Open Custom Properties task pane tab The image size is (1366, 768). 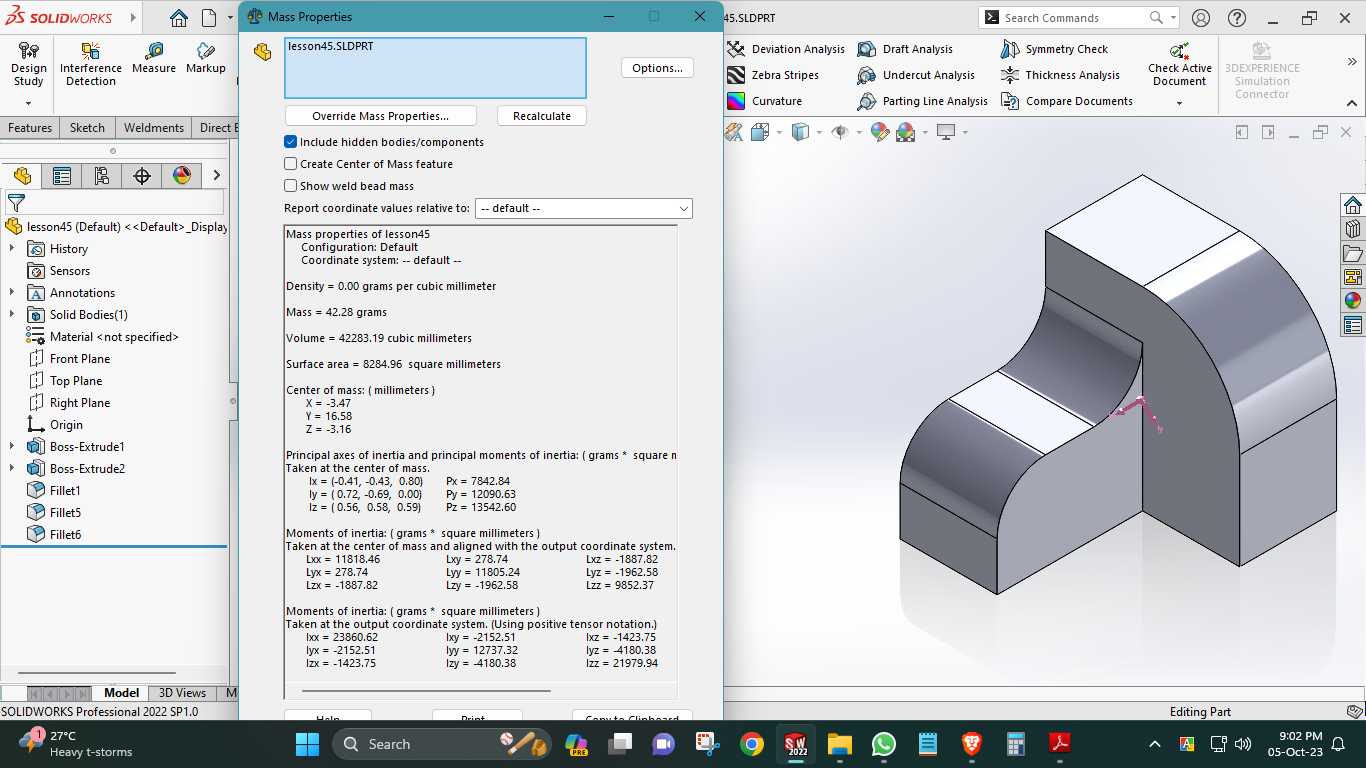point(1353,325)
